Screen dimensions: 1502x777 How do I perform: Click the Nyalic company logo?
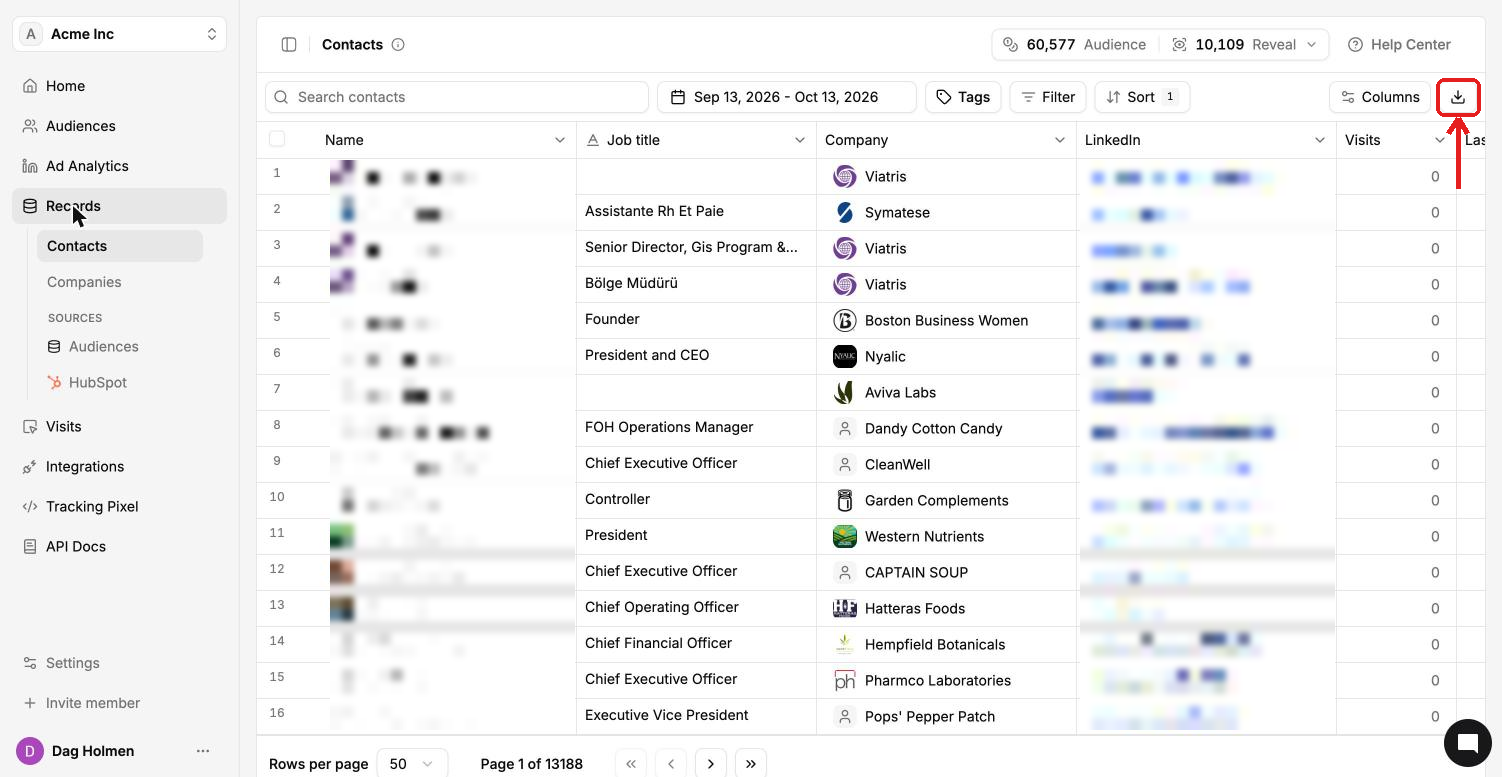pyautogui.click(x=845, y=357)
